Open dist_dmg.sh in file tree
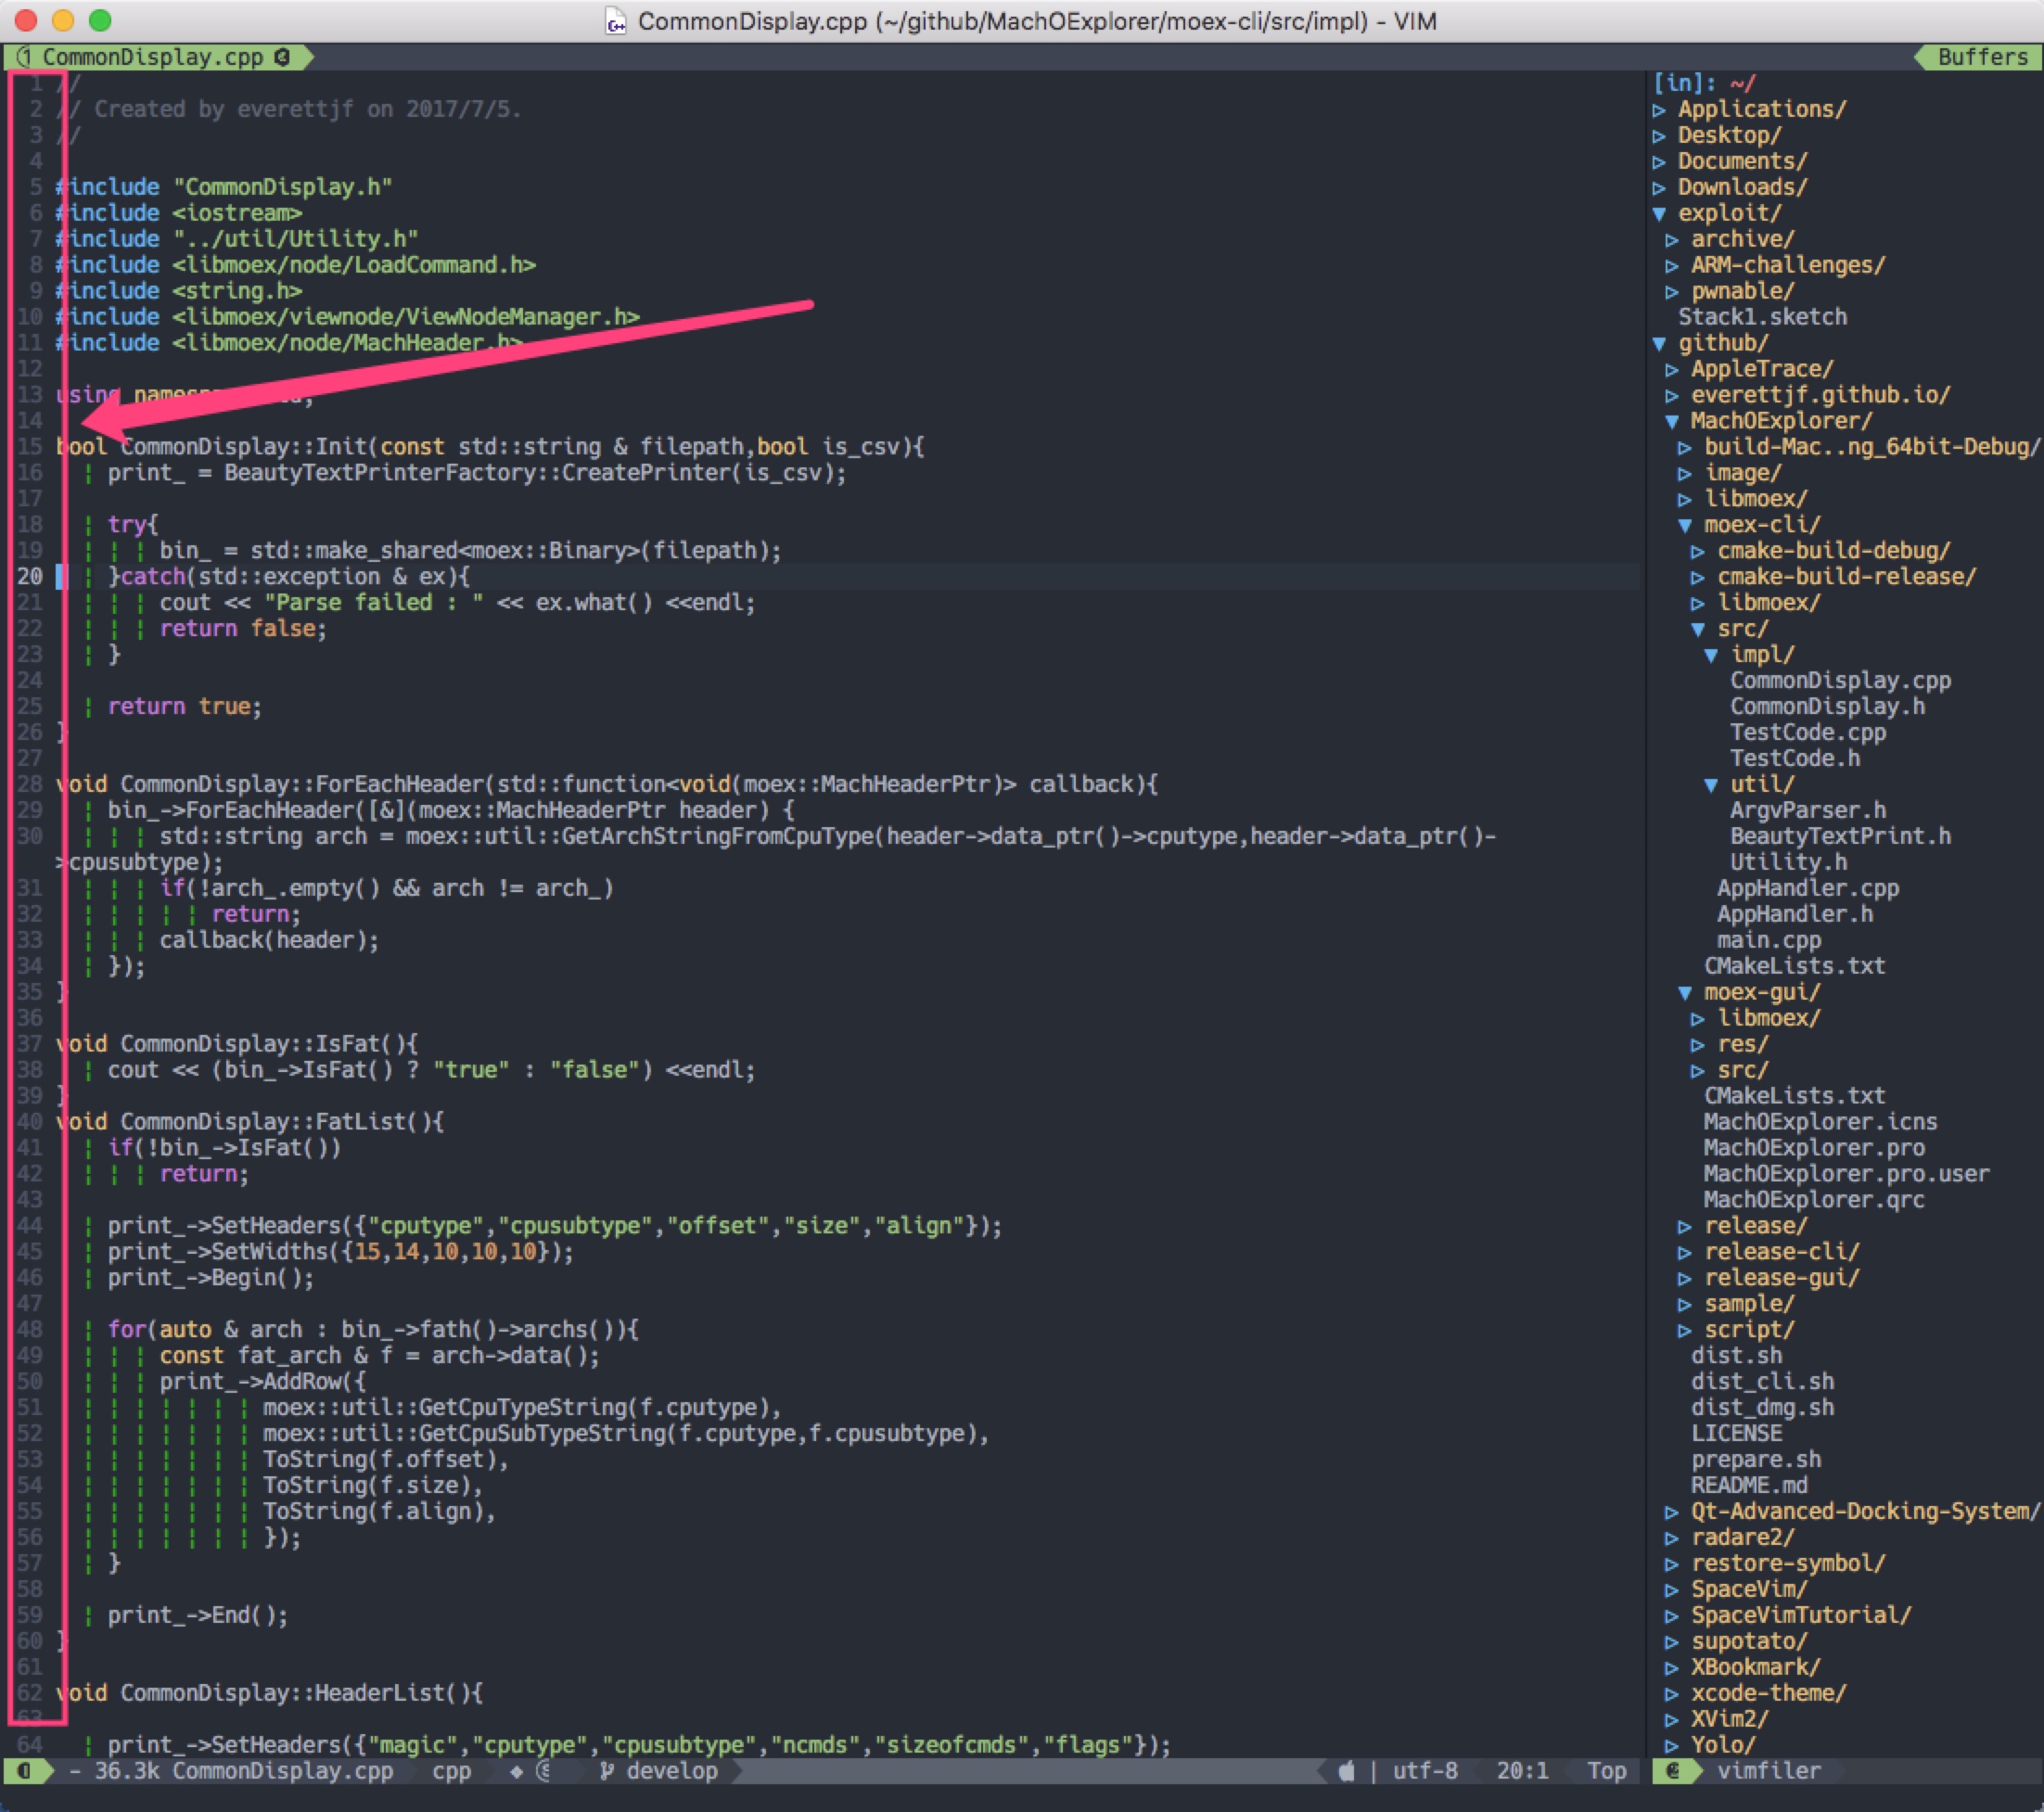Screen dimensions: 2044x1812 point(1762,1408)
